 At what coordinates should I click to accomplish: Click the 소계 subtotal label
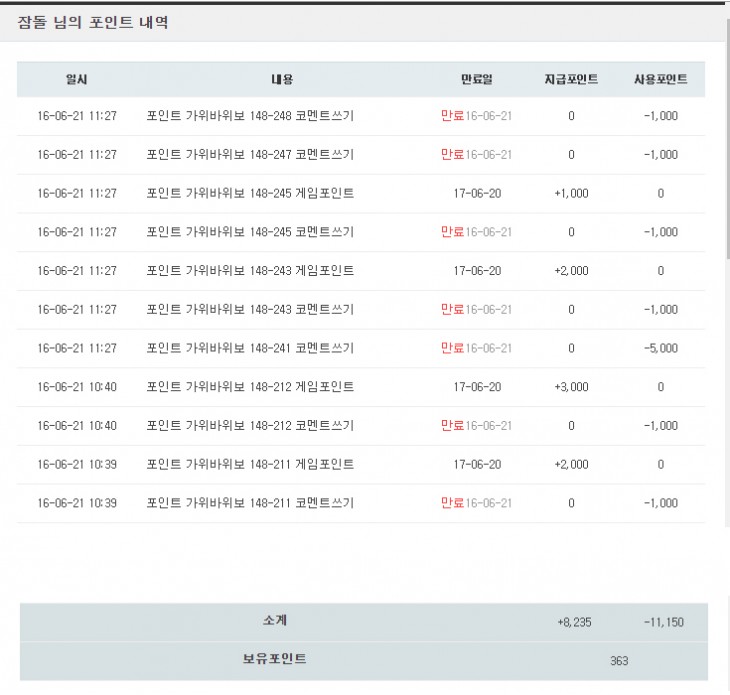coord(274,621)
